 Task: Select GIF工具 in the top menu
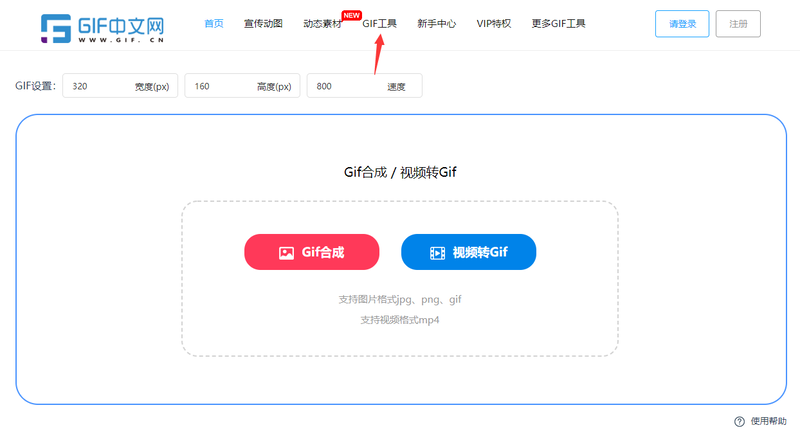pos(379,24)
